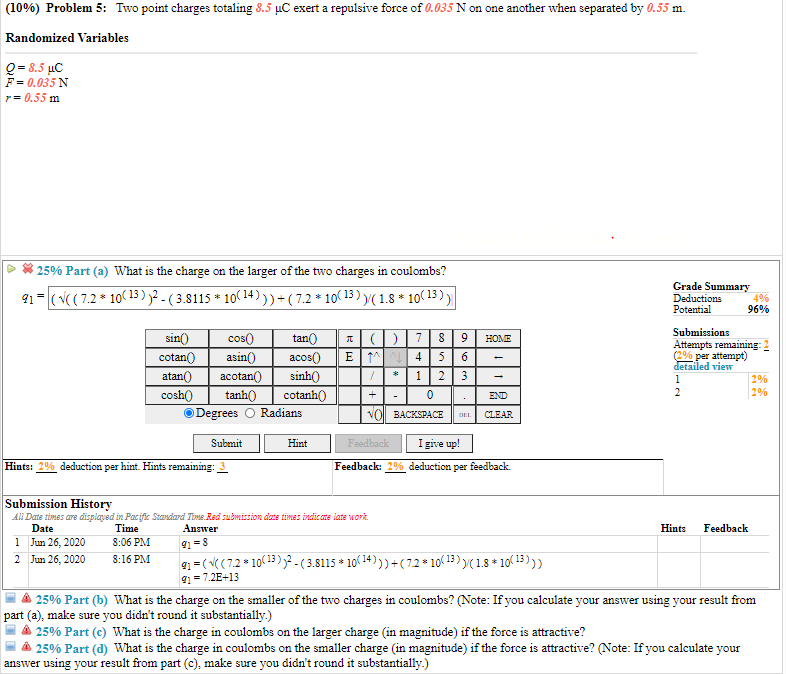Click submission history row 2 answer text

click(361, 563)
